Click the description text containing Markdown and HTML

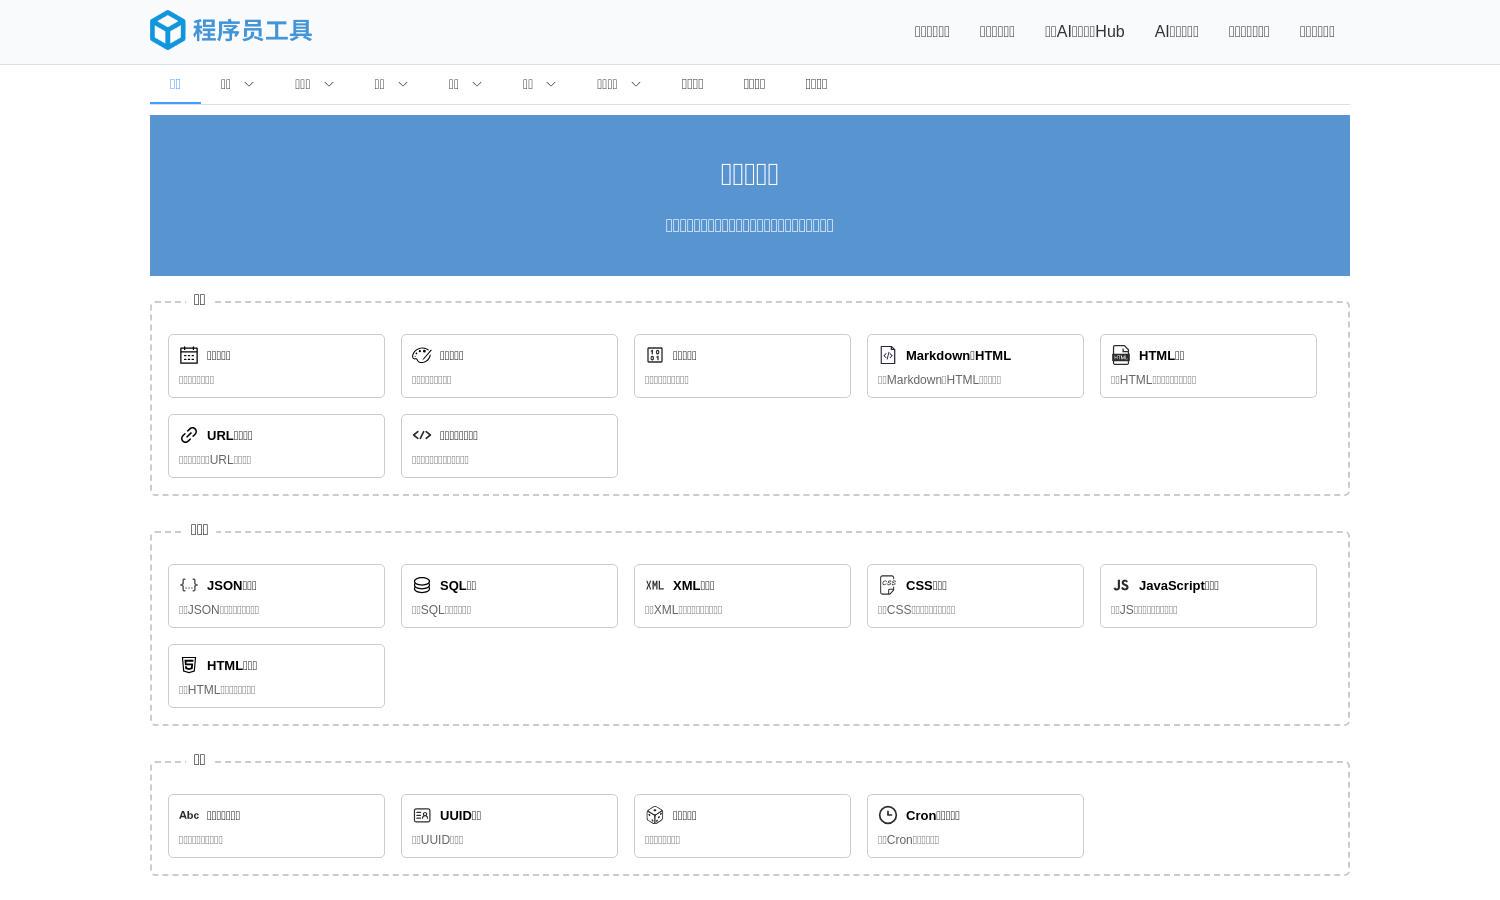tap(939, 380)
